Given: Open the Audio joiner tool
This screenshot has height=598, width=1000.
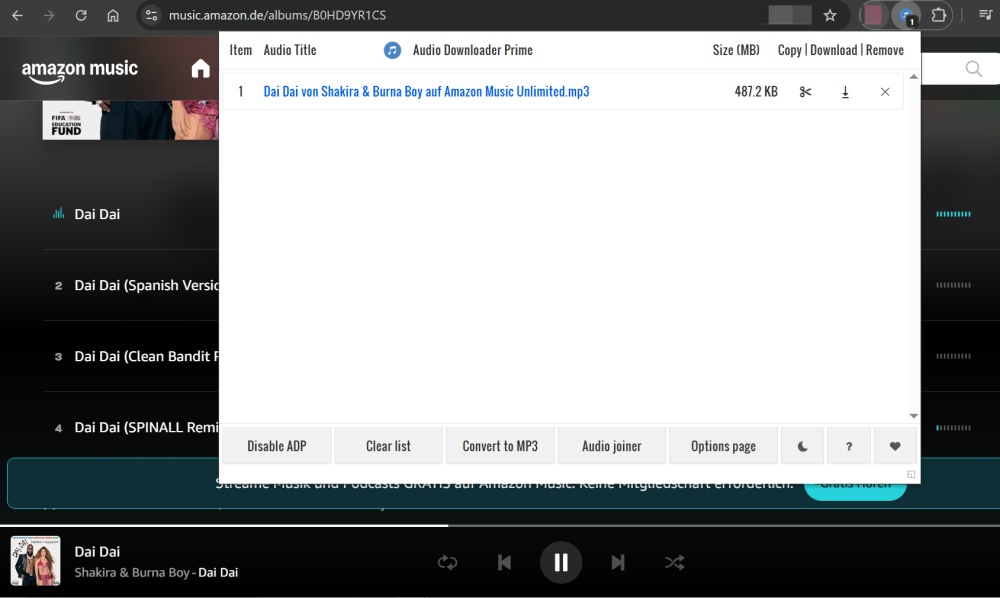Looking at the screenshot, I should (612, 446).
